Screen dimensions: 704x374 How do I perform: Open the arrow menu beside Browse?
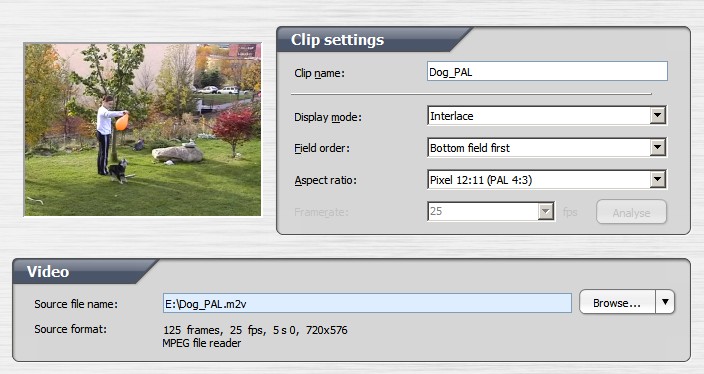pyautogui.click(x=665, y=302)
